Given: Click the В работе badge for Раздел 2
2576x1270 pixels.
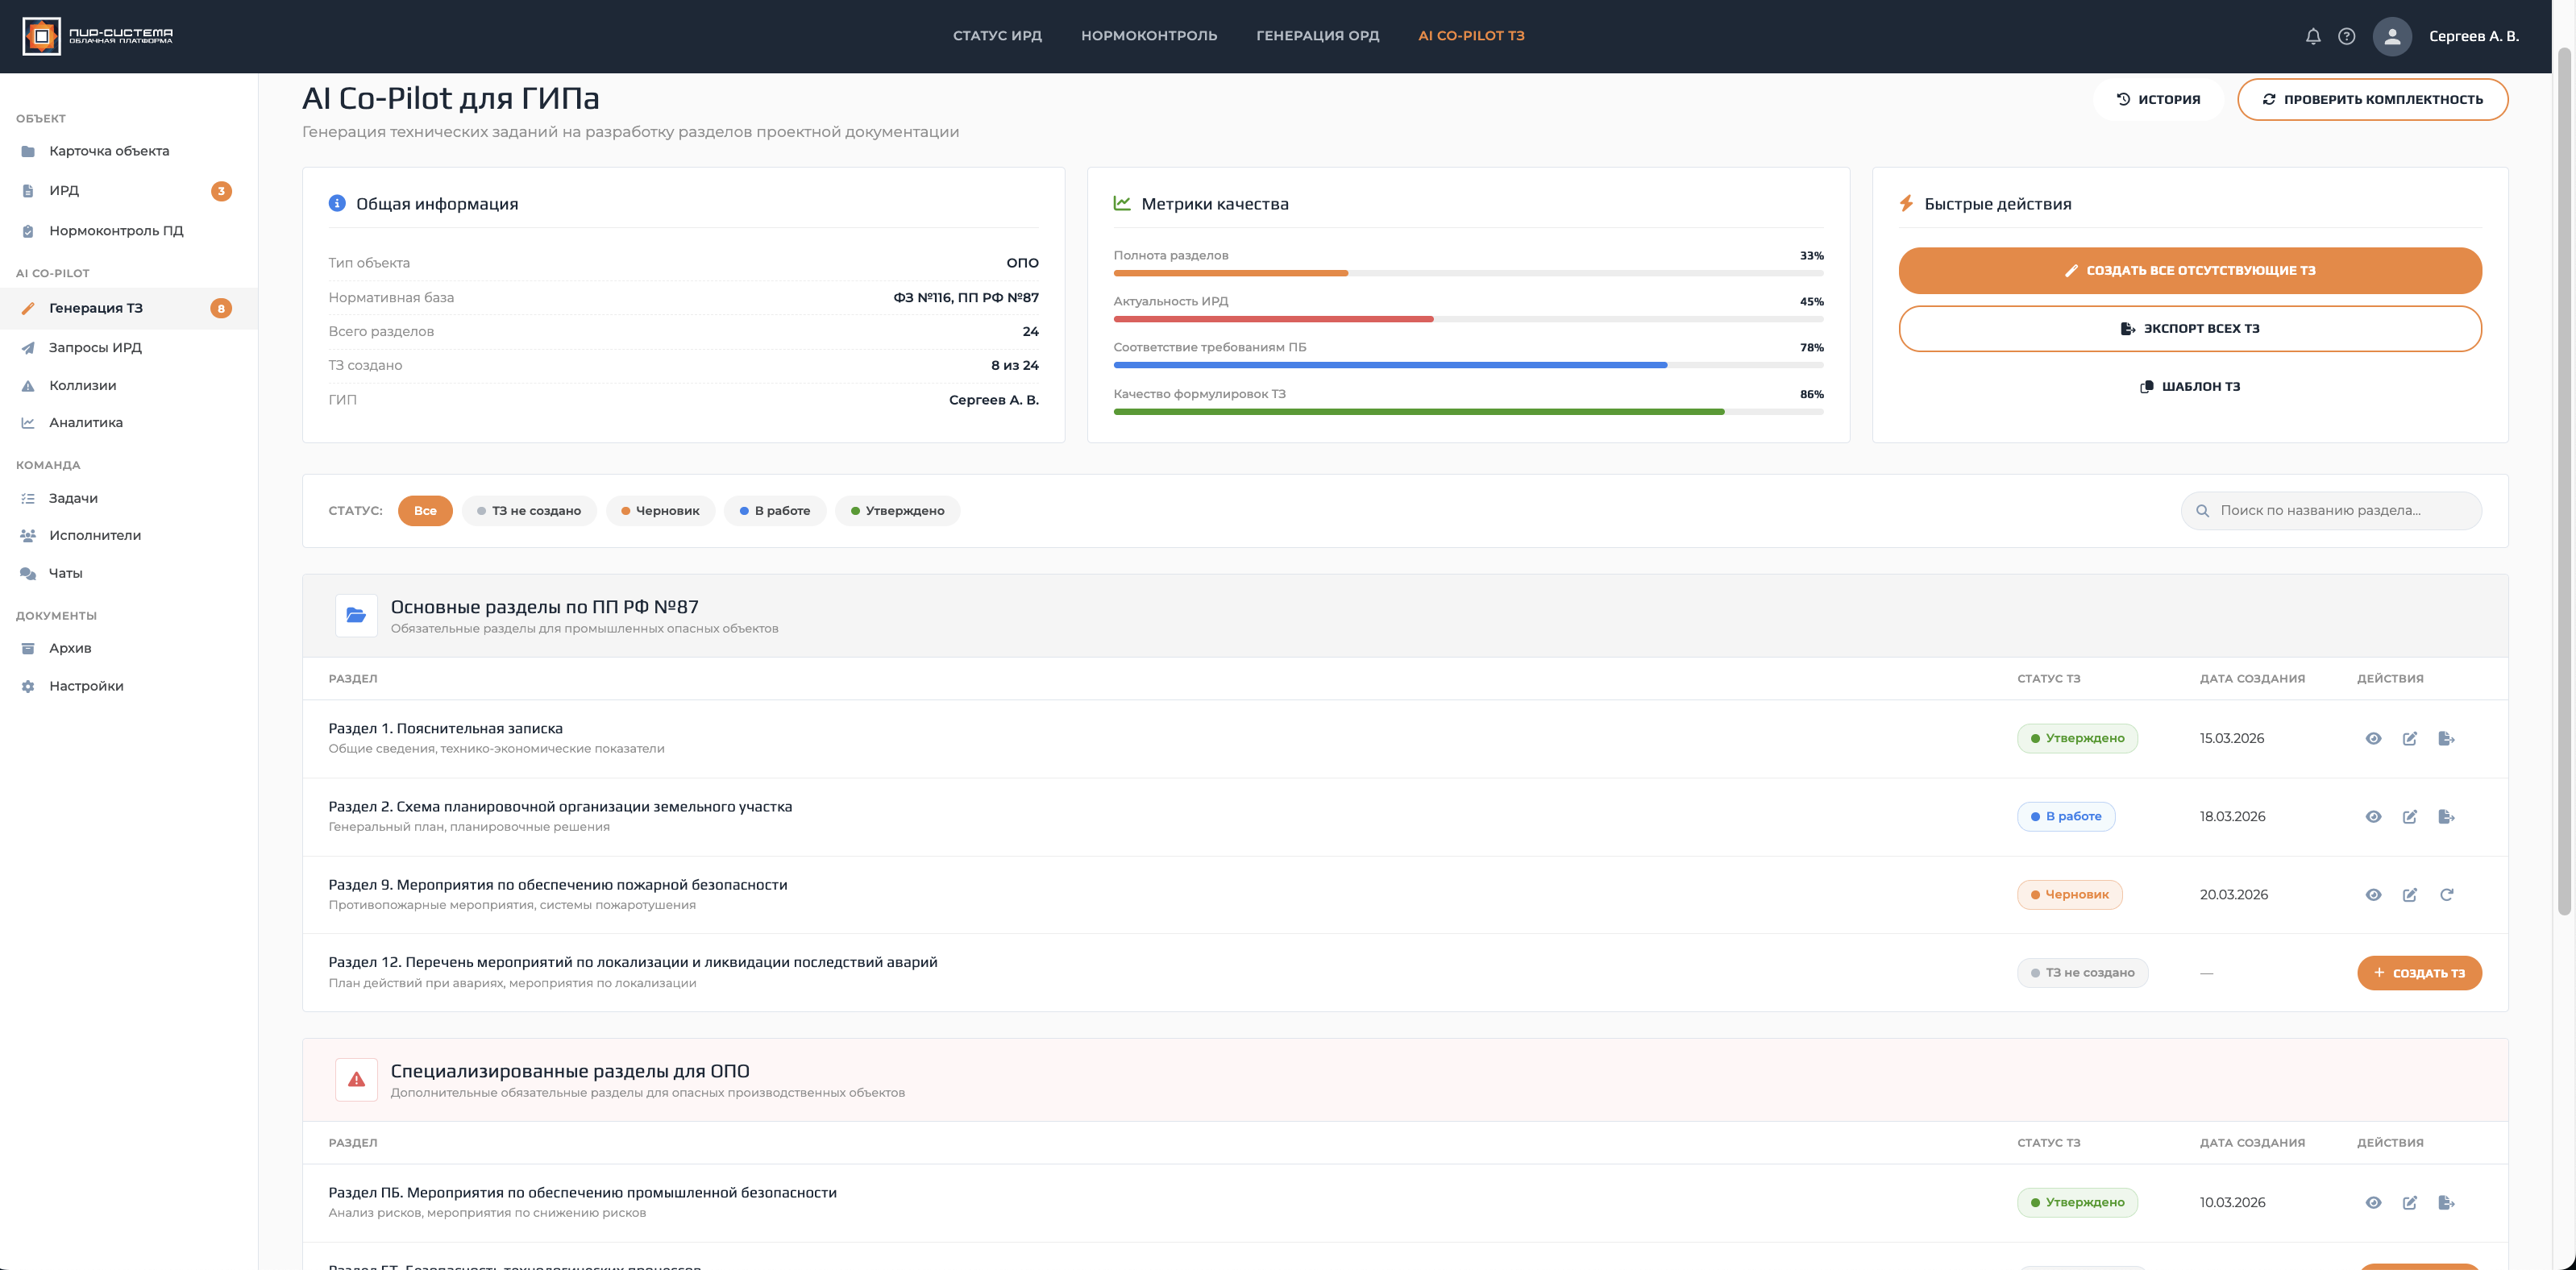Looking at the screenshot, I should click(x=2066, y=816).
